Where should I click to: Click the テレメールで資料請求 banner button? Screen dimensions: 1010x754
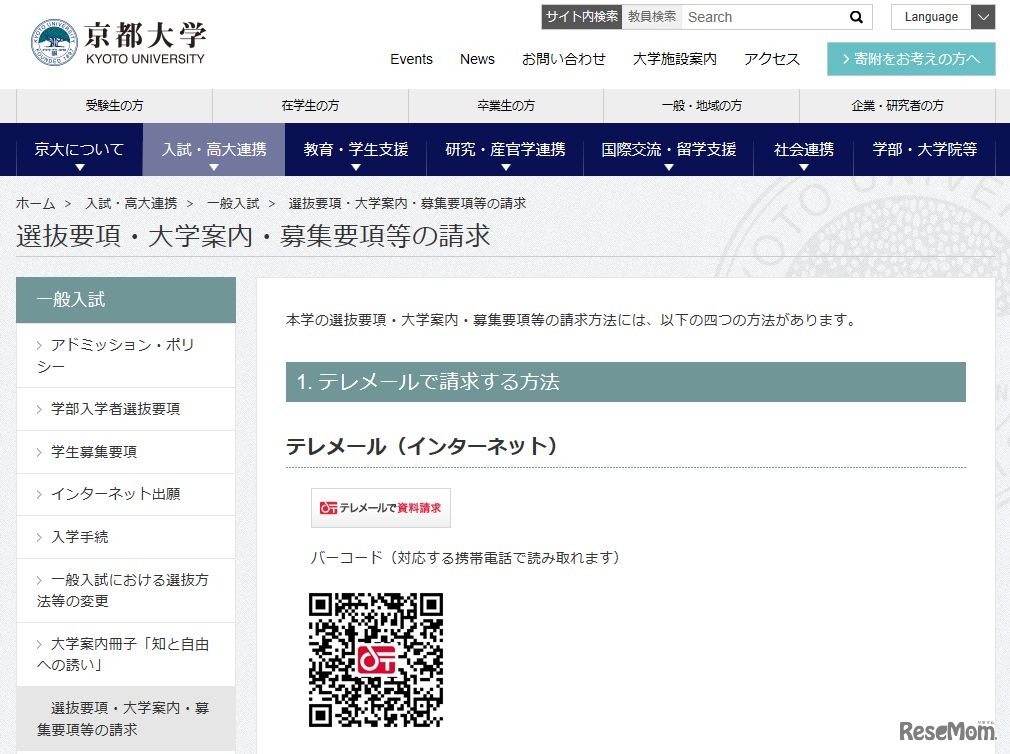coord(381,508)
